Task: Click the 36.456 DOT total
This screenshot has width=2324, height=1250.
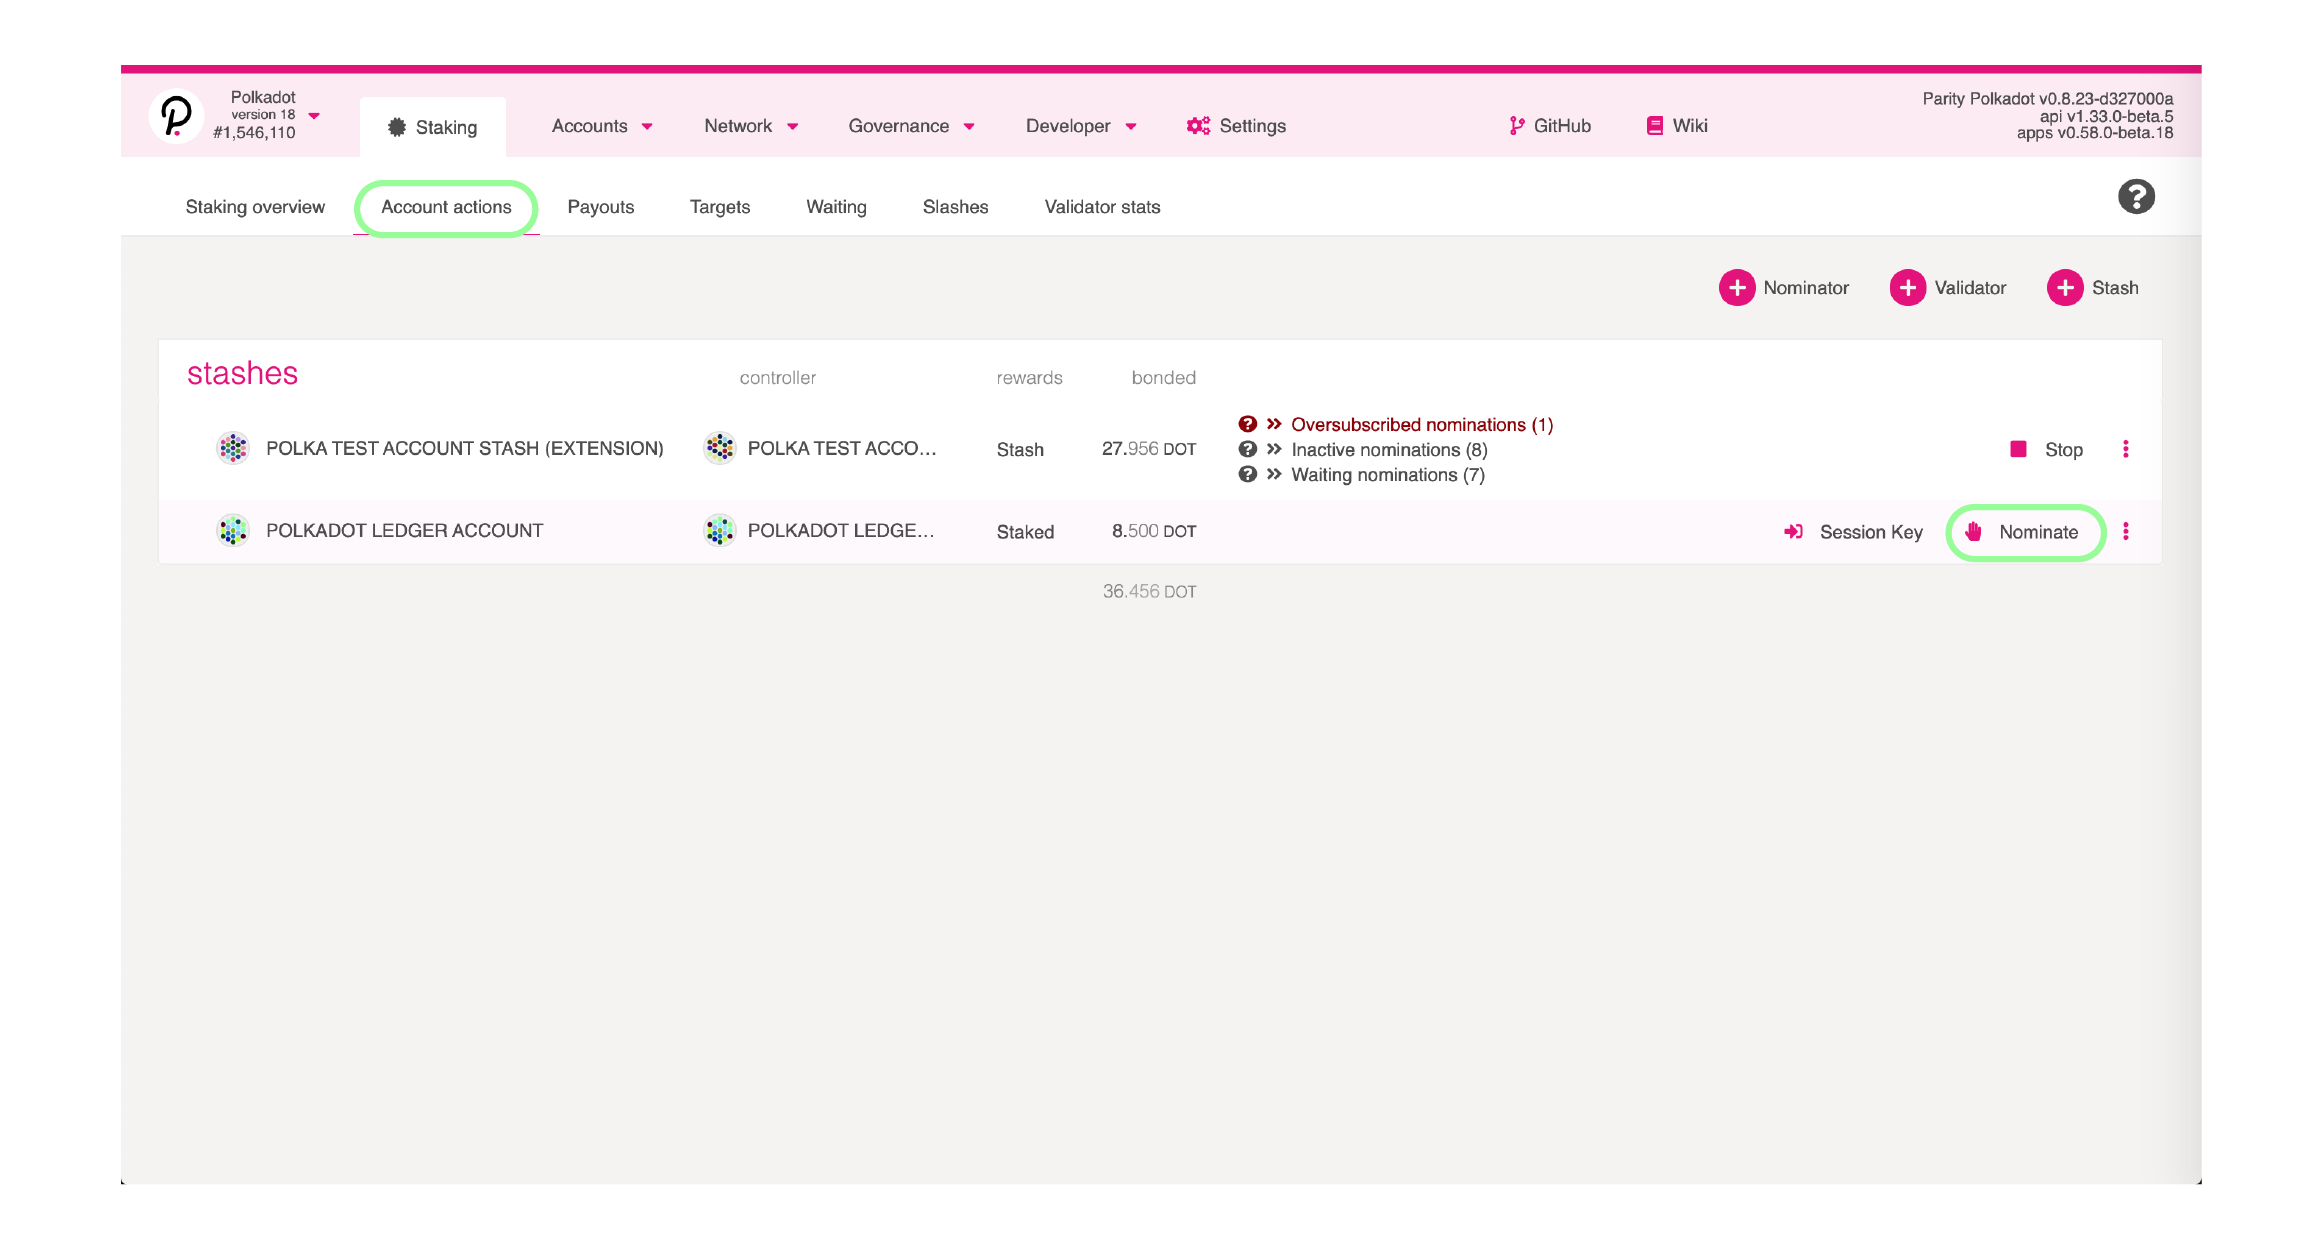Action: pyautogui.click(x=1150, y=591)
